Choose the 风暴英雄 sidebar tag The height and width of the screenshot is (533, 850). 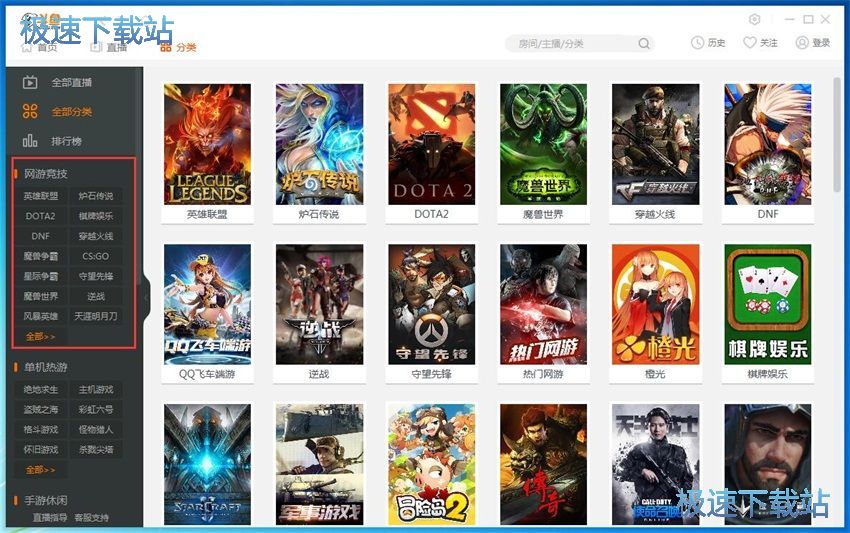[41, 316]
